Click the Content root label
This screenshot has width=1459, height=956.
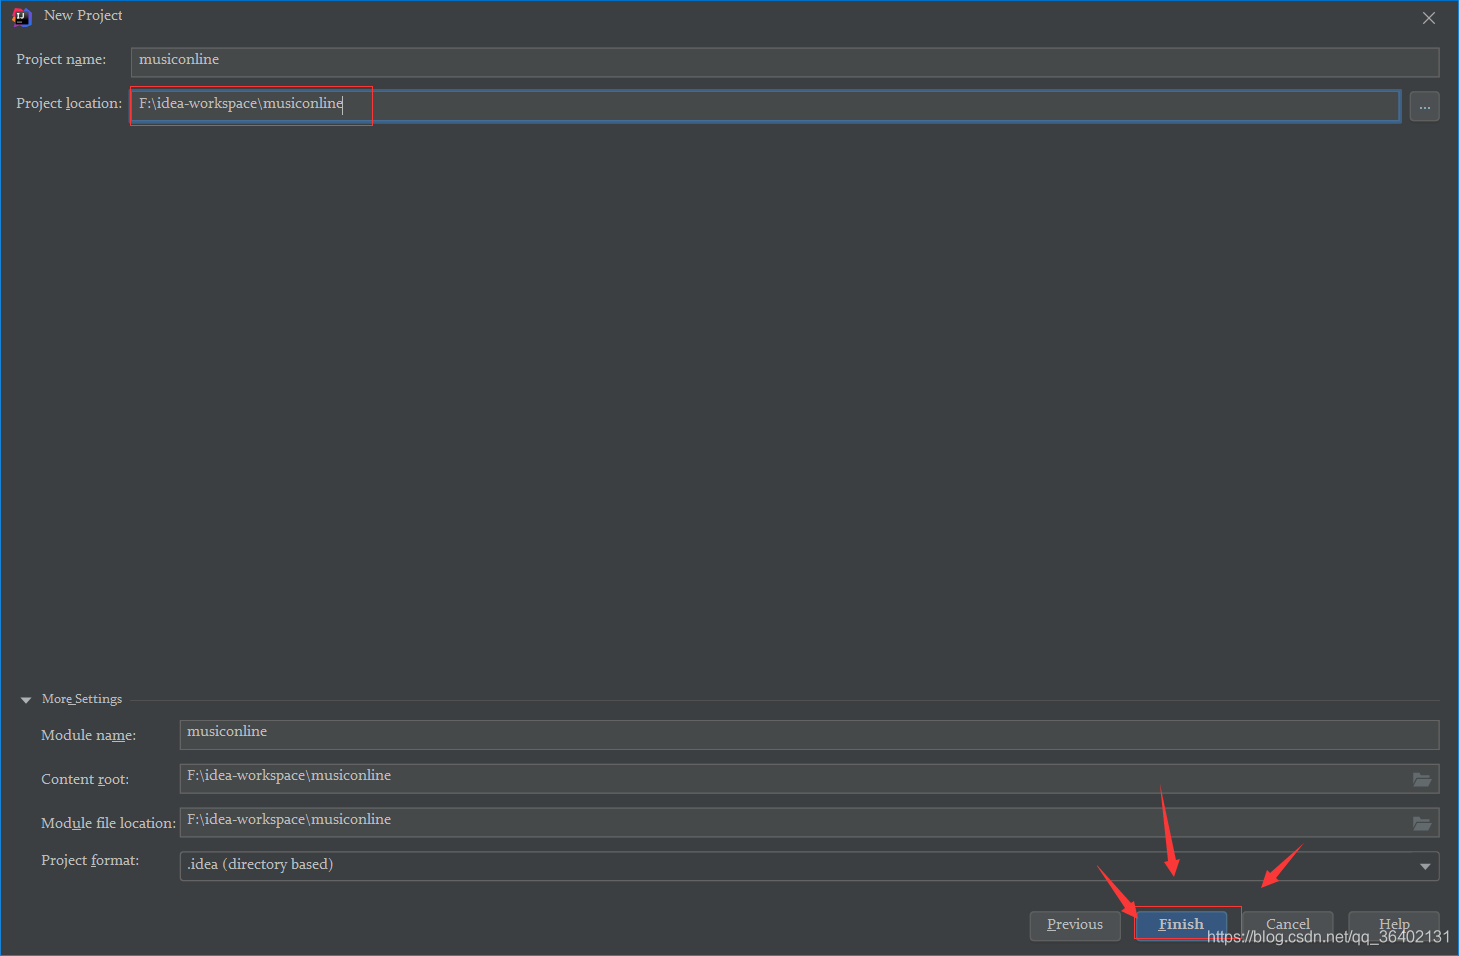pos(85,780)
